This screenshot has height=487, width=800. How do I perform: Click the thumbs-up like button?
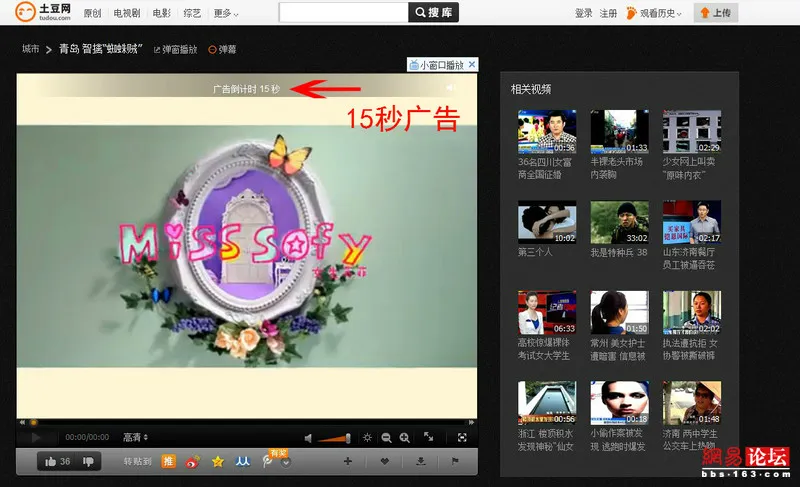click(50, 461)
